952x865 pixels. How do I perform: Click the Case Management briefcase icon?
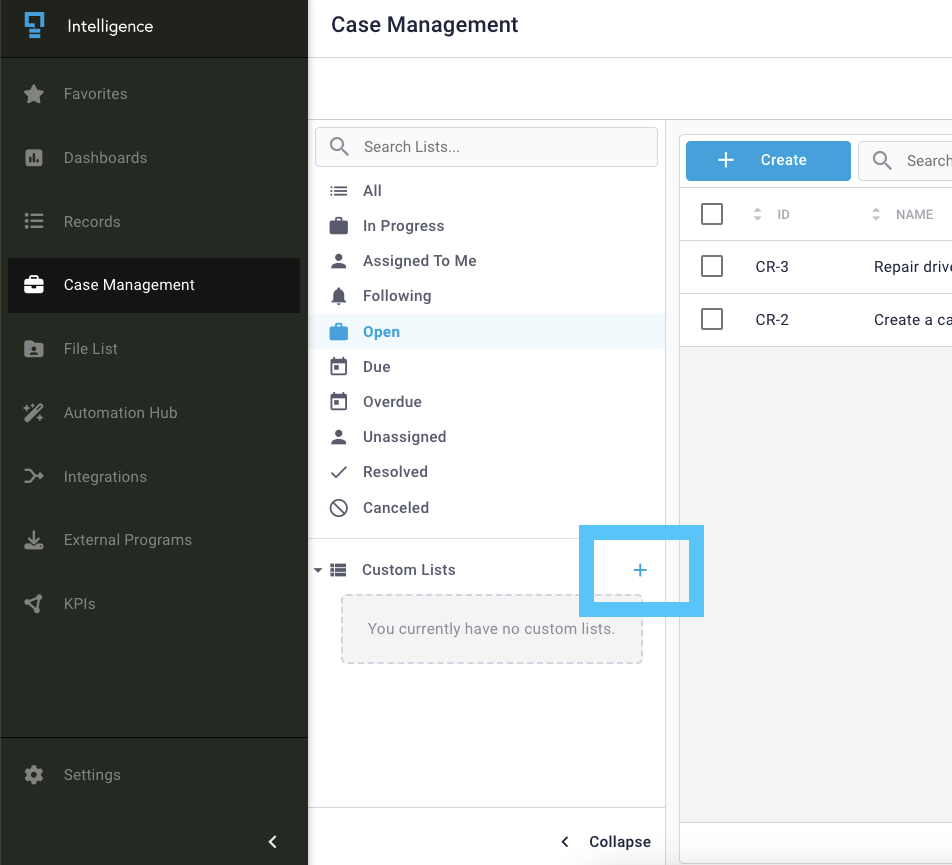pyautogui.click(x=34, y=285)
